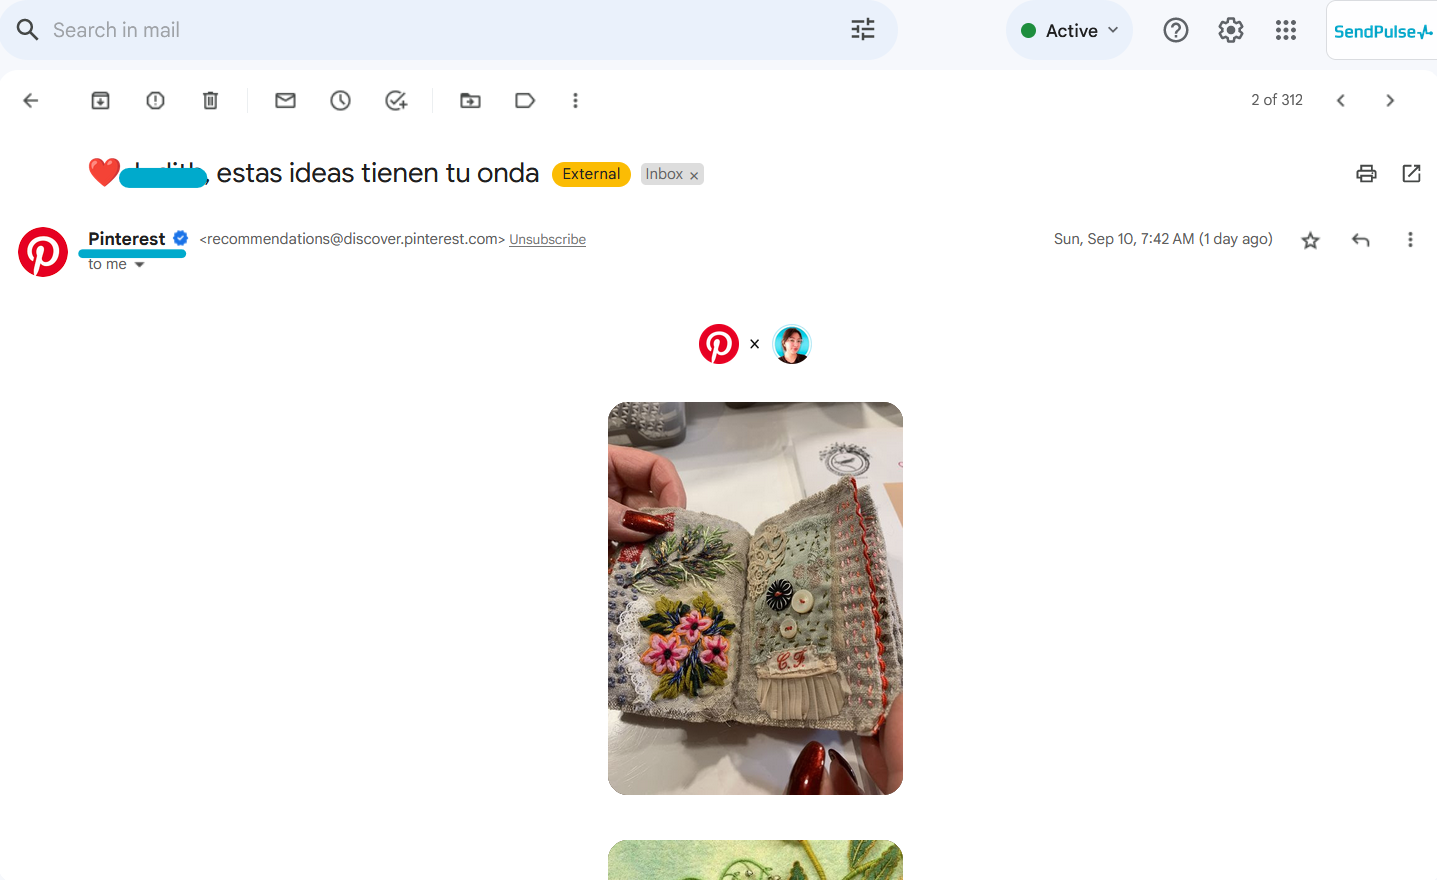Open the embroidered fabric book image
The height and width of the screenshot is (880, 1437).
coord(755,598)
